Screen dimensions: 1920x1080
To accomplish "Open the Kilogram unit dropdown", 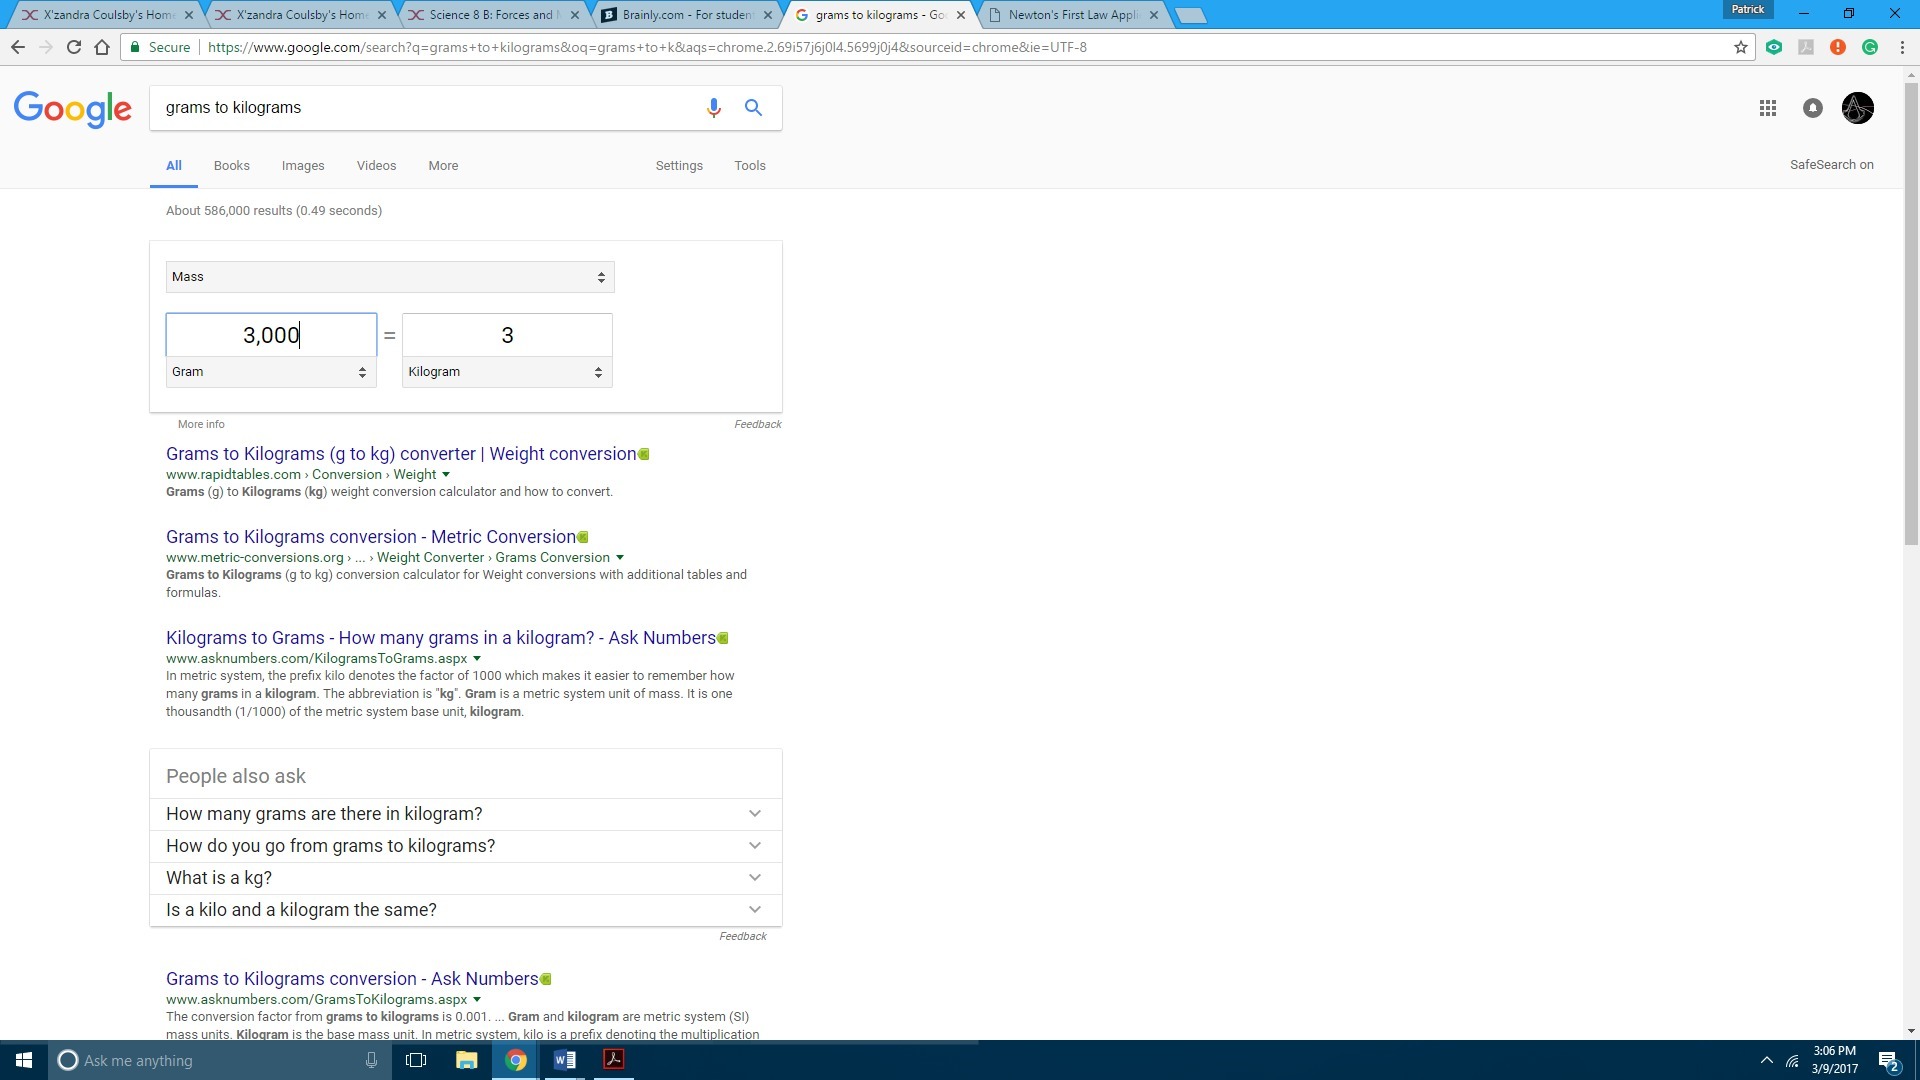I will (506, 372).
